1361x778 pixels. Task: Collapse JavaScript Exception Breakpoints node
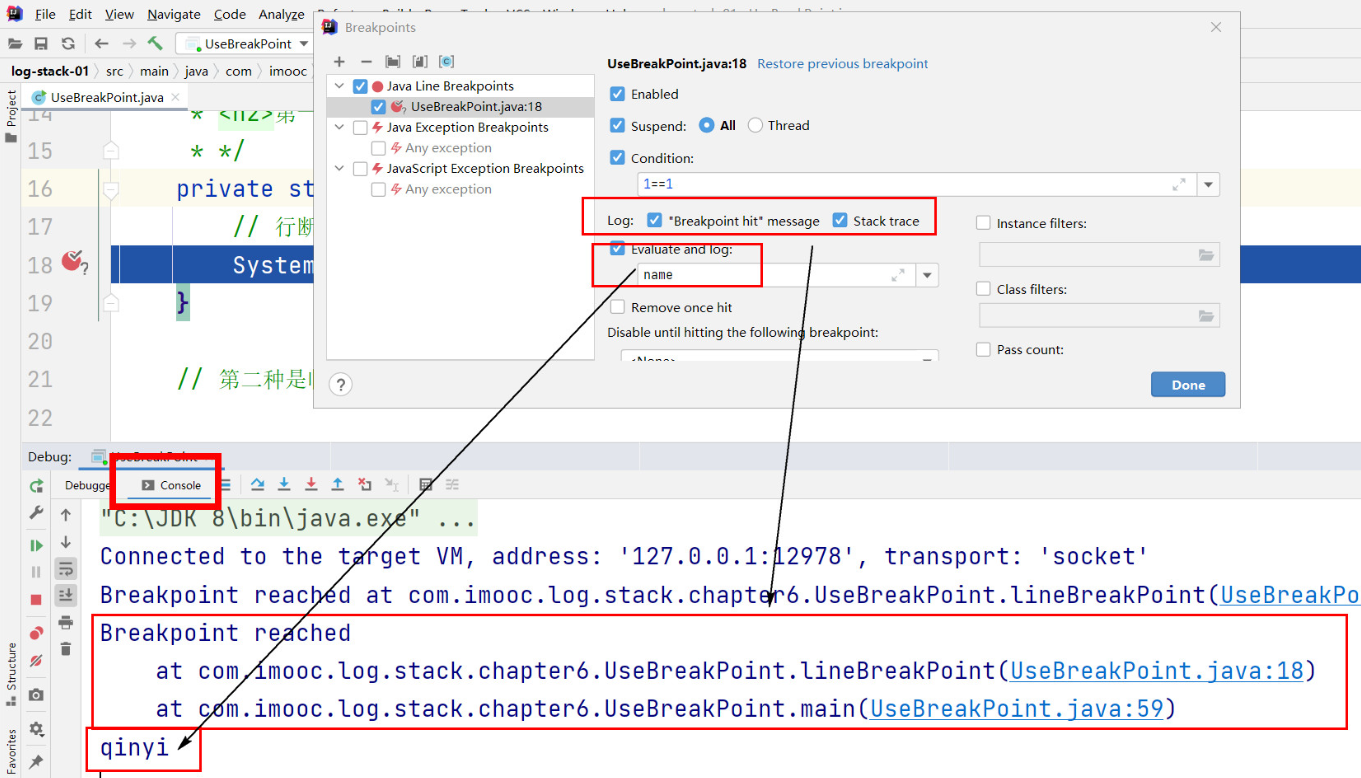(x=340, y=168)
